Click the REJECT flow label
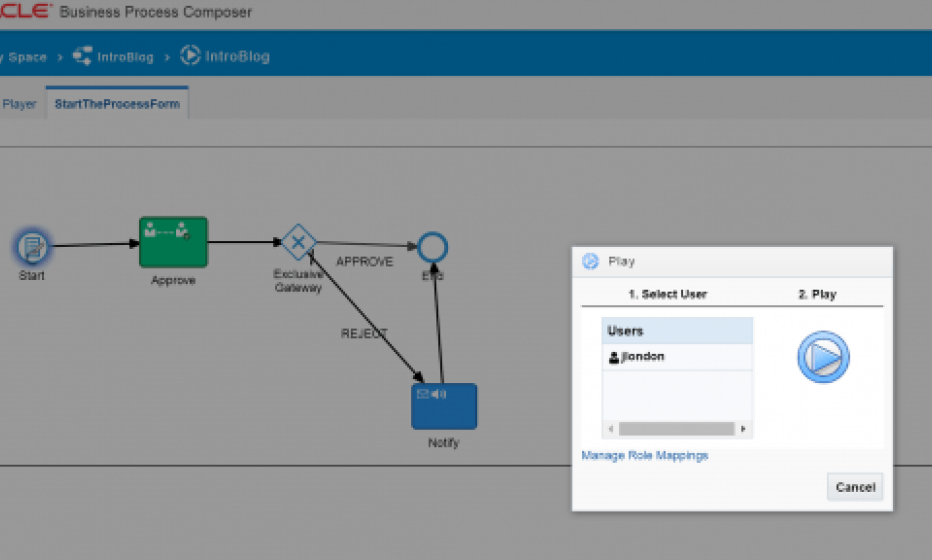 point(364,334)
